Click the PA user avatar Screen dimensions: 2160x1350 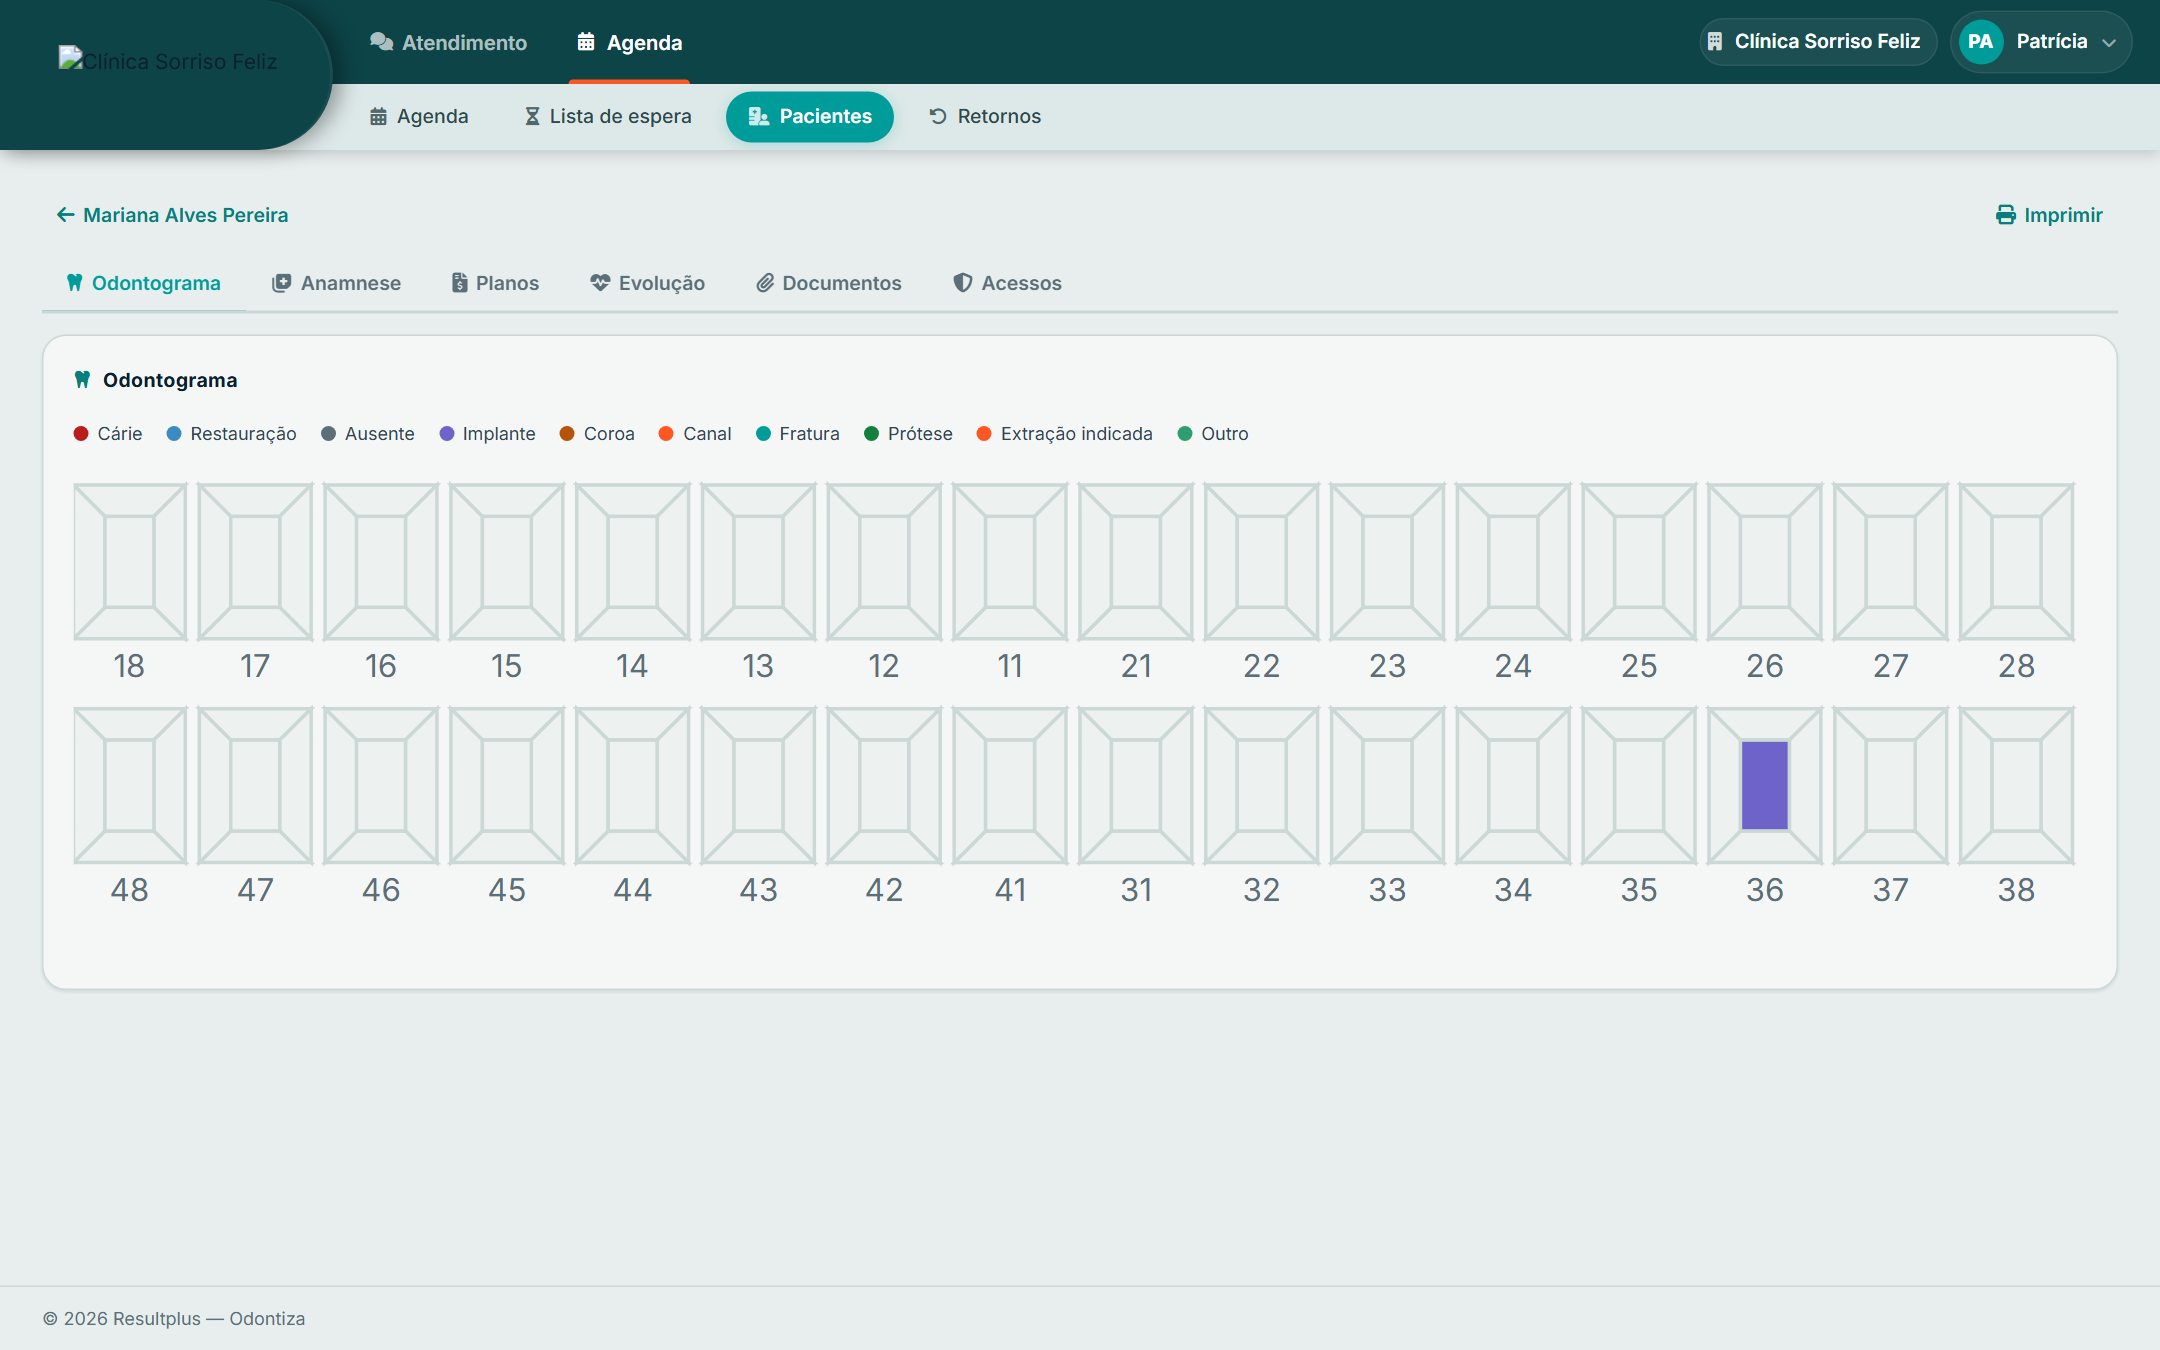pos(1980,41)
